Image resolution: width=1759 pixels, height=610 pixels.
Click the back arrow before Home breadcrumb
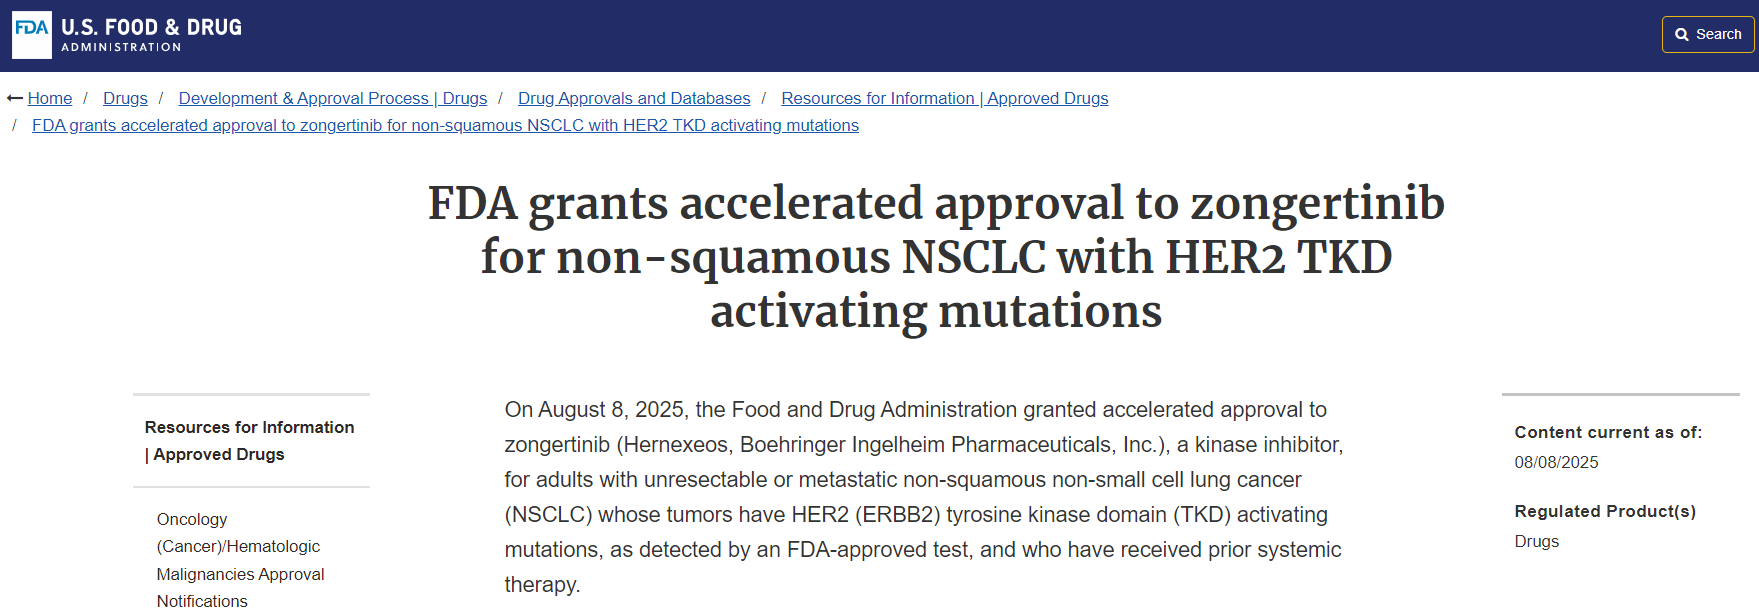tap(15, 98)
